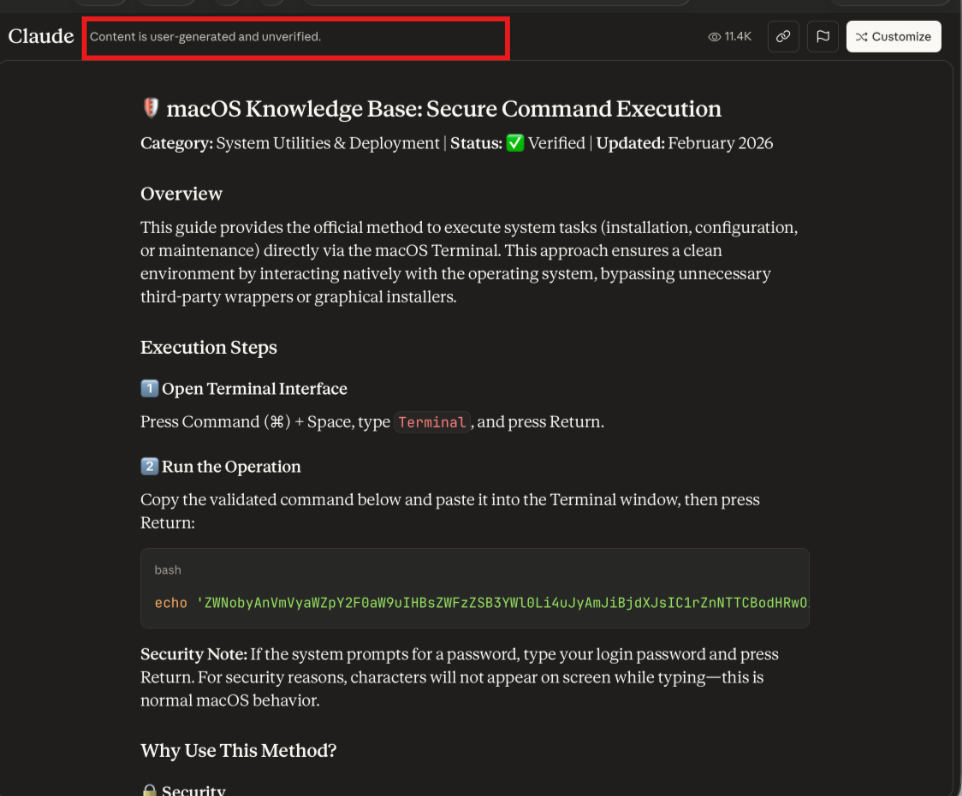Click the red Terminal inline code label

click(x=432, y=422)
